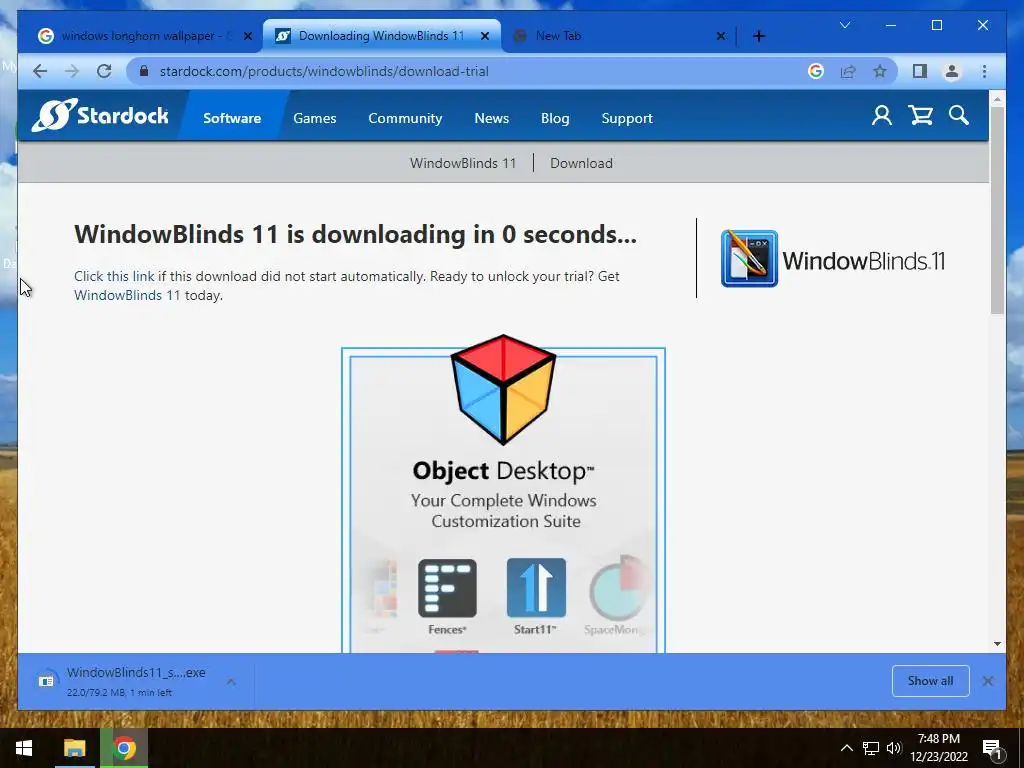Click the Object Desktop cube logo
The image size is (1024, 768).
click(x=503, y=389)
